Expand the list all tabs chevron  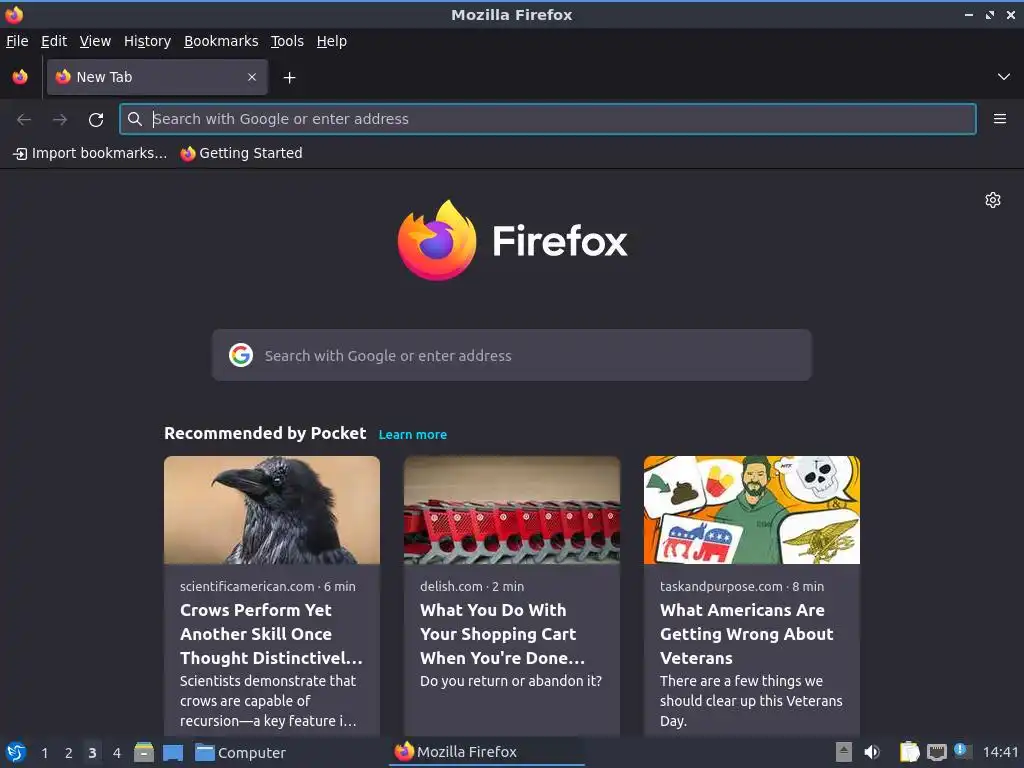click(x=1003, y=77)
